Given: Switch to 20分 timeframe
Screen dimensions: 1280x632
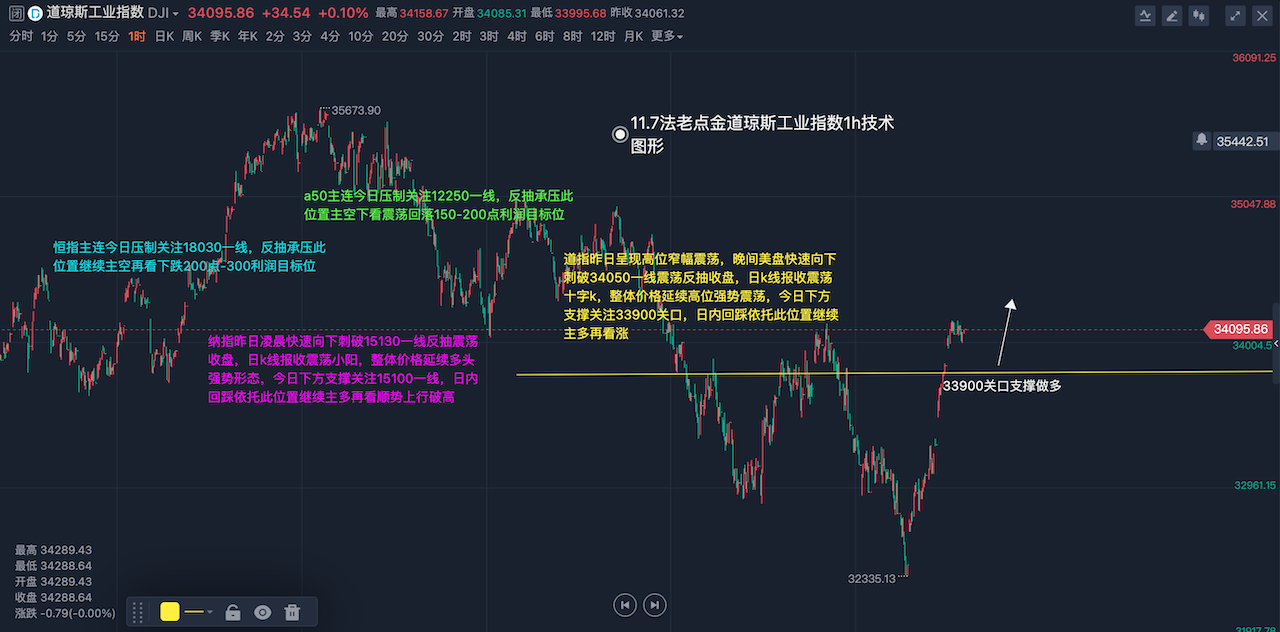Looking at the screenshot, I should click(395, 36).
